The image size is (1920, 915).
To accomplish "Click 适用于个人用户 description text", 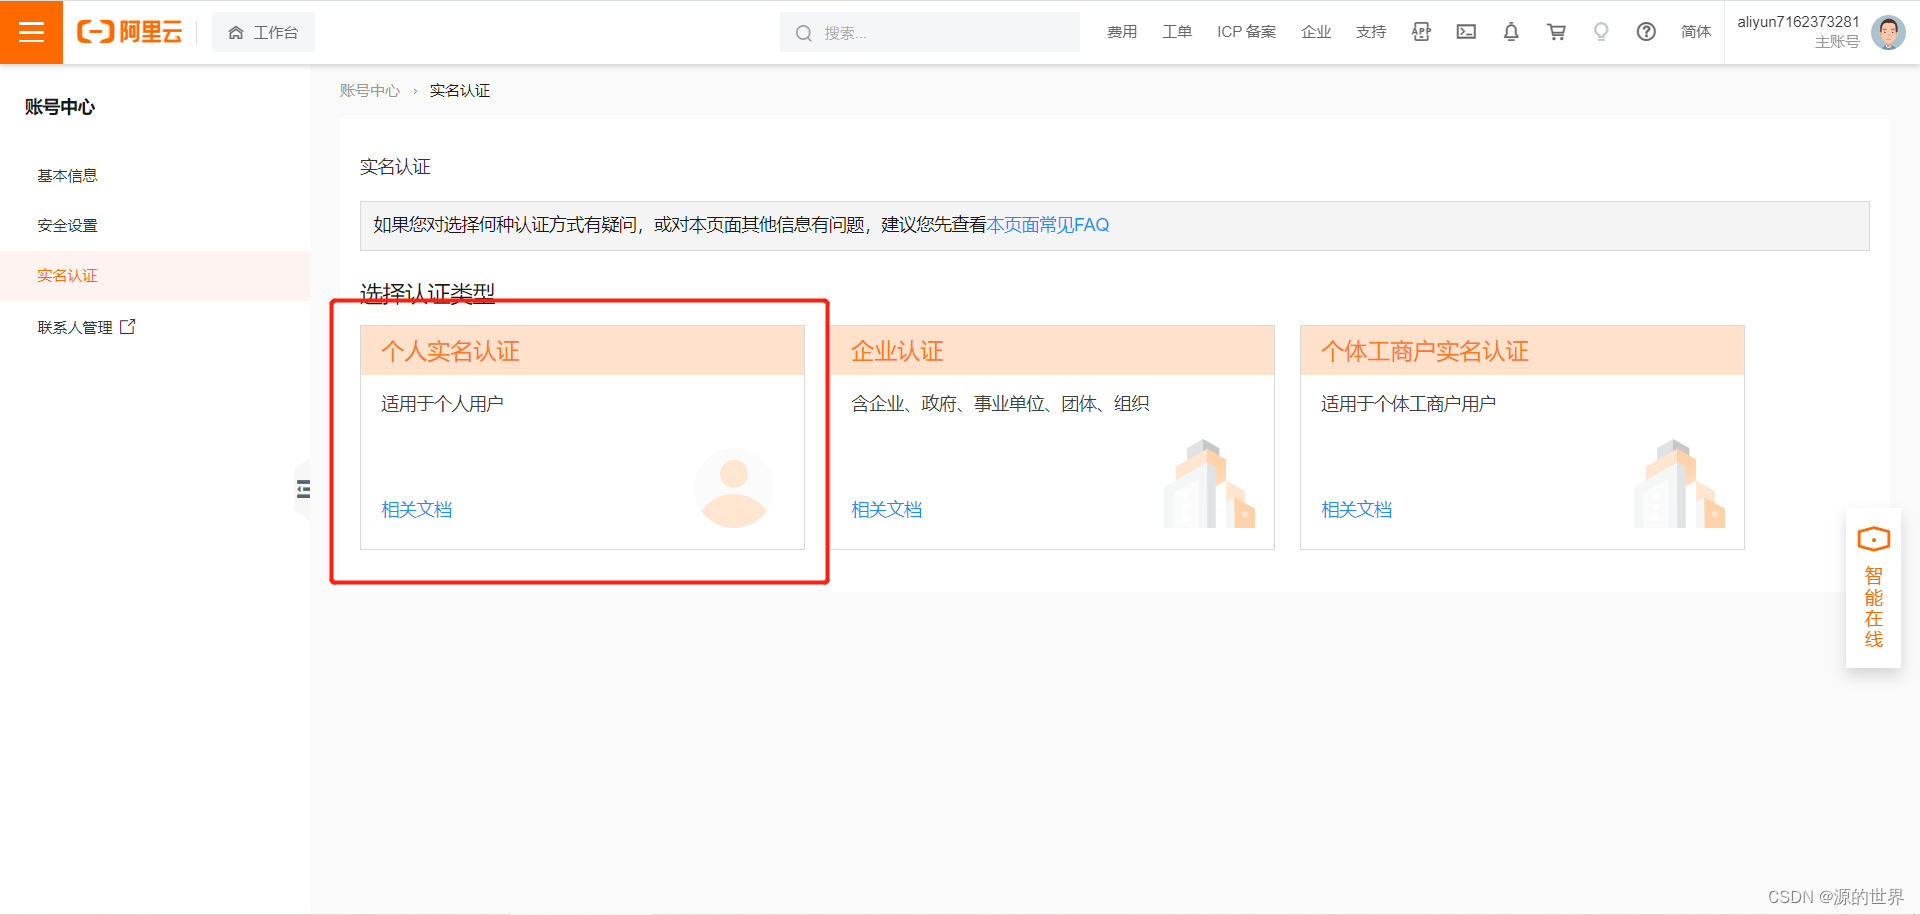I will 442,404.
